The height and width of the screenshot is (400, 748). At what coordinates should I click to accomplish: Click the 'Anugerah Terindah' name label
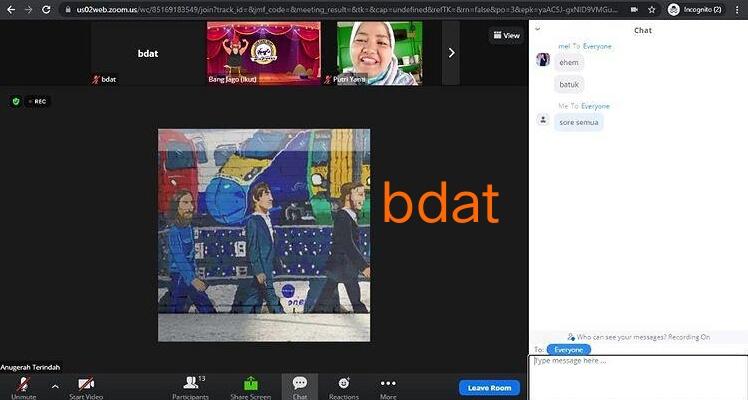click(x=30, y=367)
